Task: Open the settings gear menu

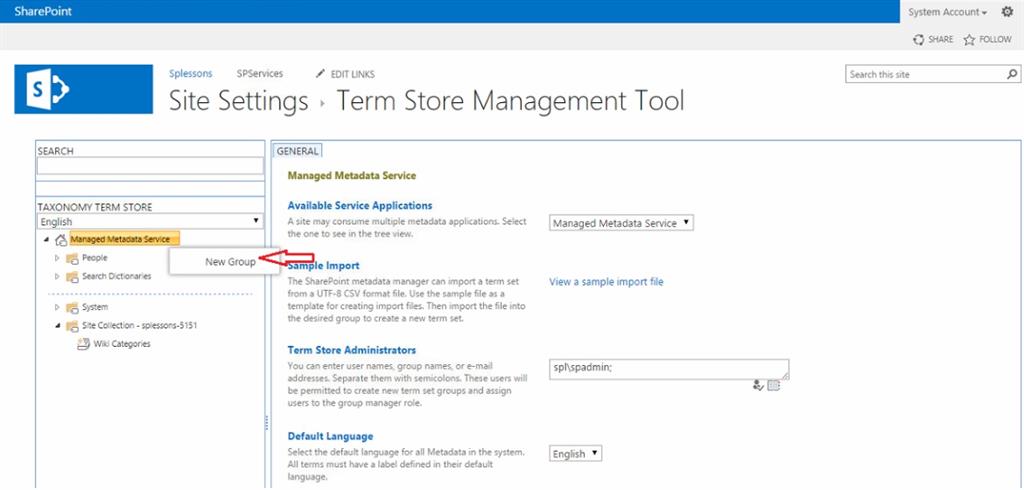Action: (1007, 12)
